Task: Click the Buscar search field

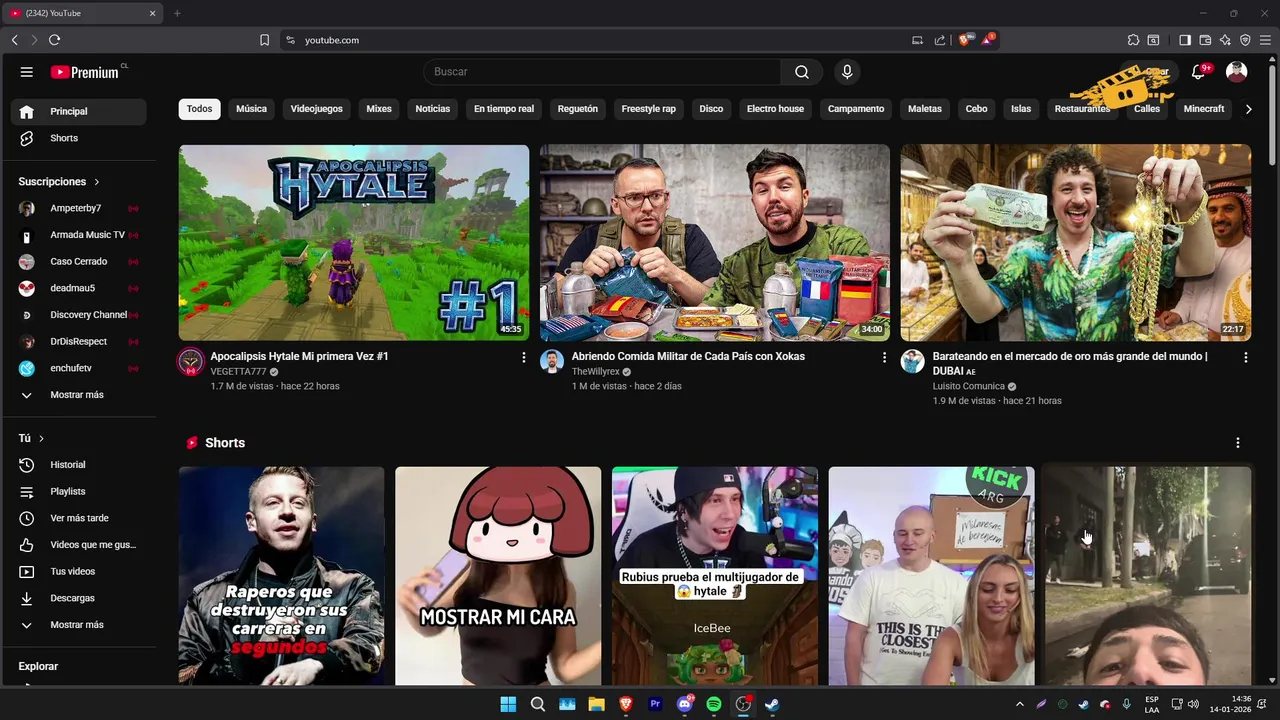Action: (602, 72)
